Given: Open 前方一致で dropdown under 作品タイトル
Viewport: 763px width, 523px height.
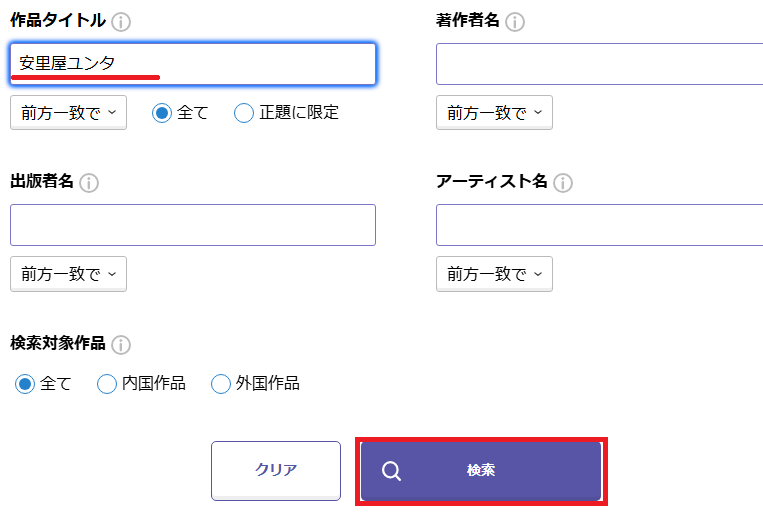Looking at the screenshot, I should pos(69,112).
